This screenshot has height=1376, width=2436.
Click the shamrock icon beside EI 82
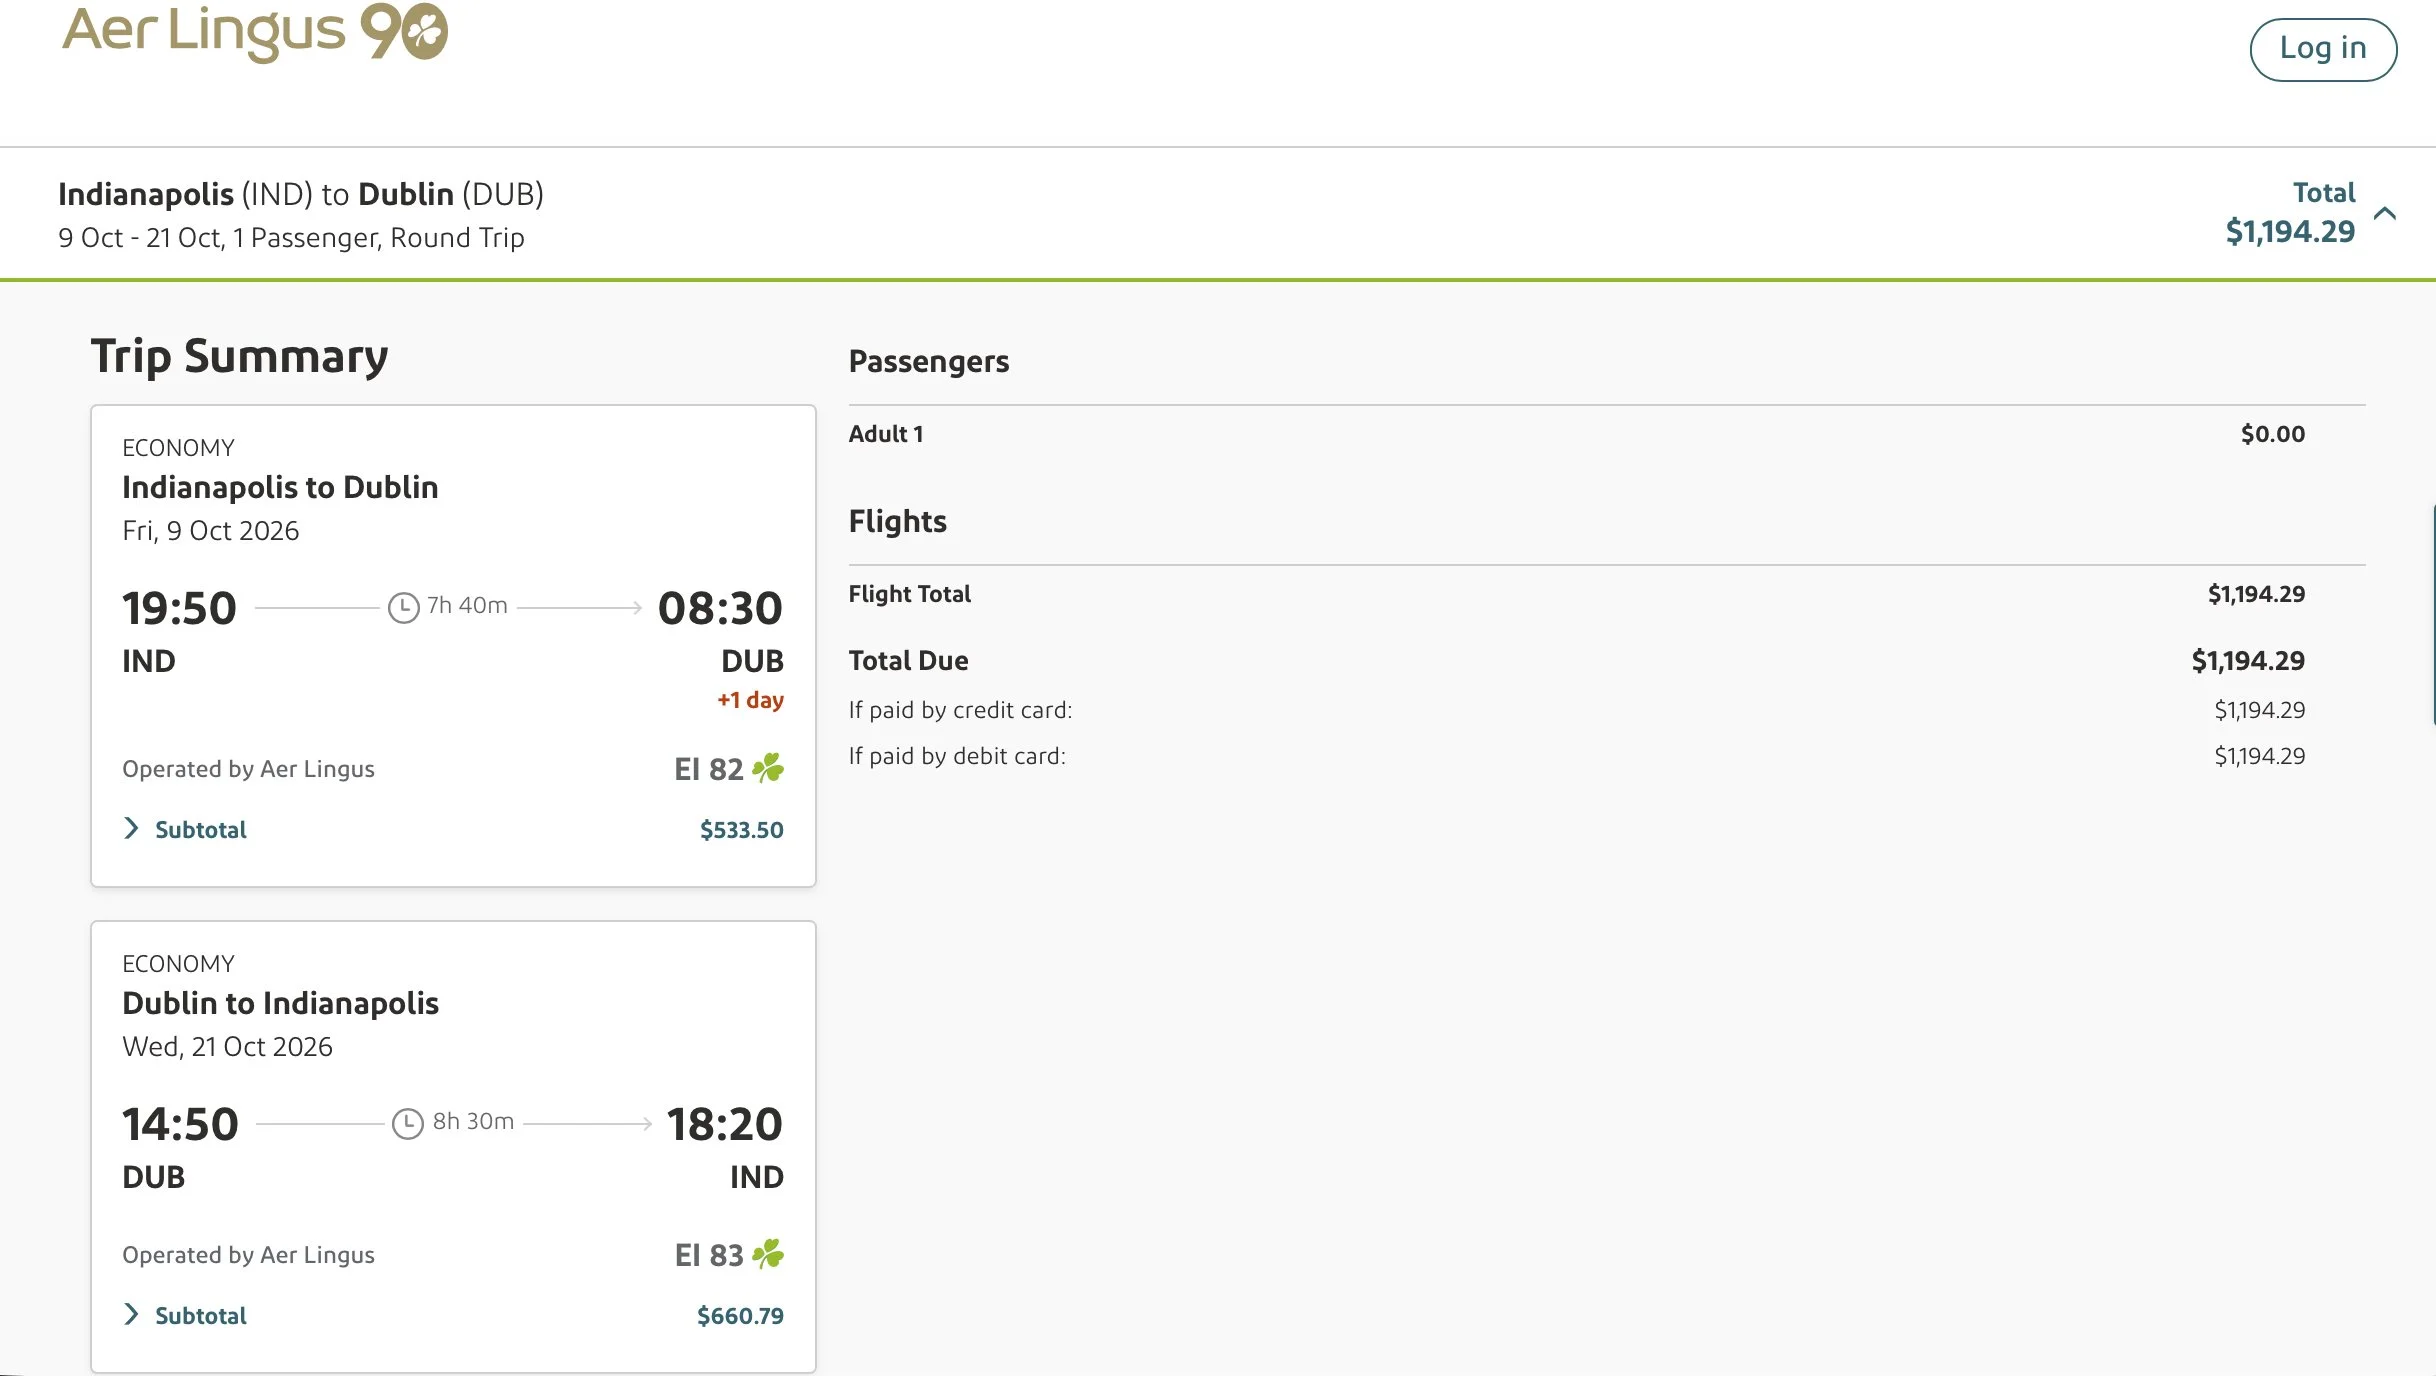[x=768, y=768]
